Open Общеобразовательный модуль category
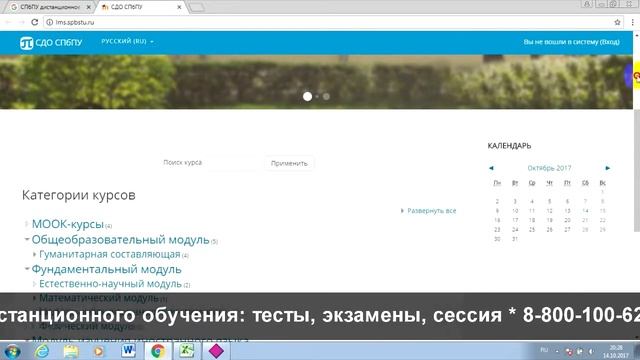 point(120,240)
